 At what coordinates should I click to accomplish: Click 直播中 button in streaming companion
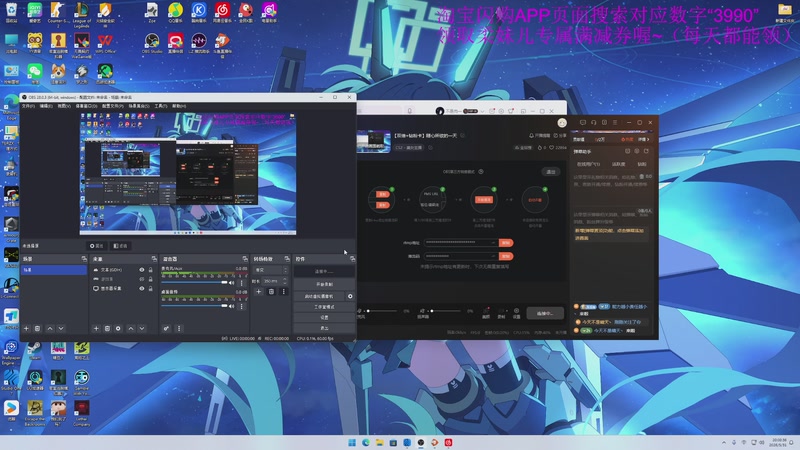pos(545,313)
